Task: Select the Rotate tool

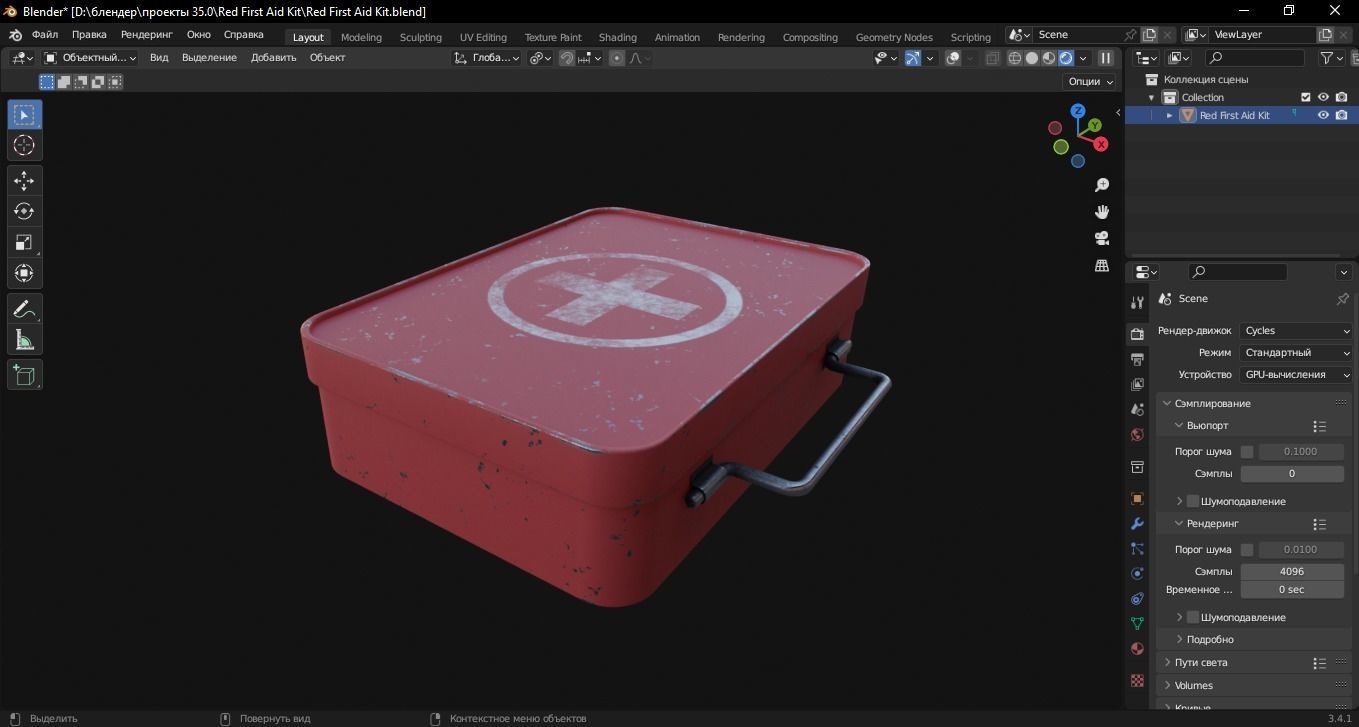Action: coord(25,212)
